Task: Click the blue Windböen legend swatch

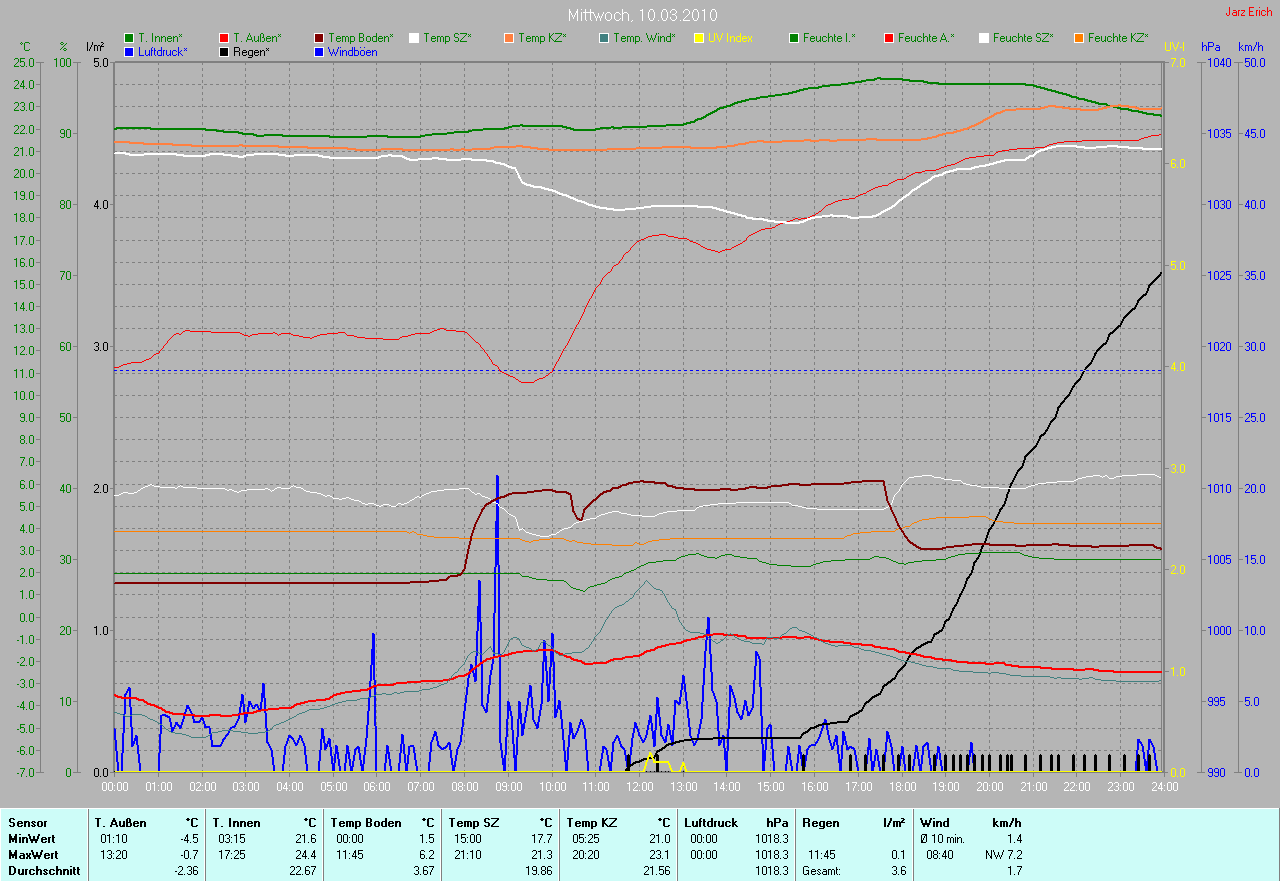Action: click(319, 51)
